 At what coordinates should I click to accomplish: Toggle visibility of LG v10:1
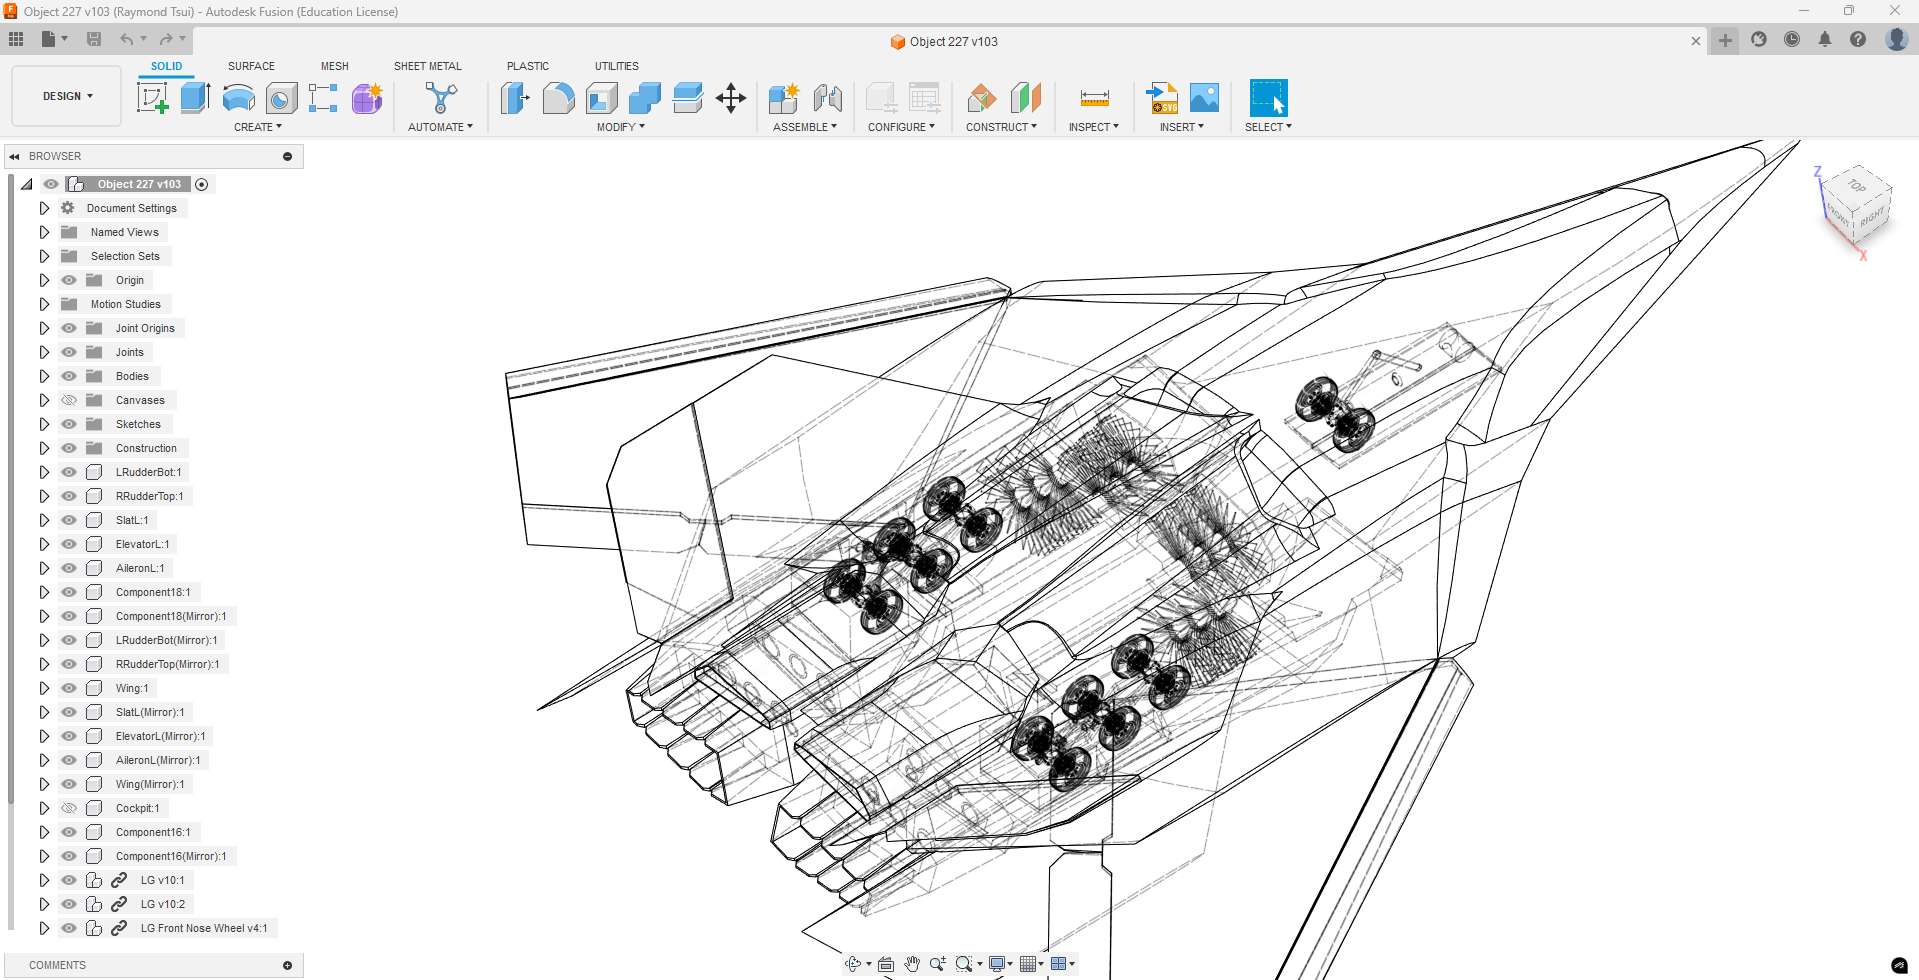point(69,880)
